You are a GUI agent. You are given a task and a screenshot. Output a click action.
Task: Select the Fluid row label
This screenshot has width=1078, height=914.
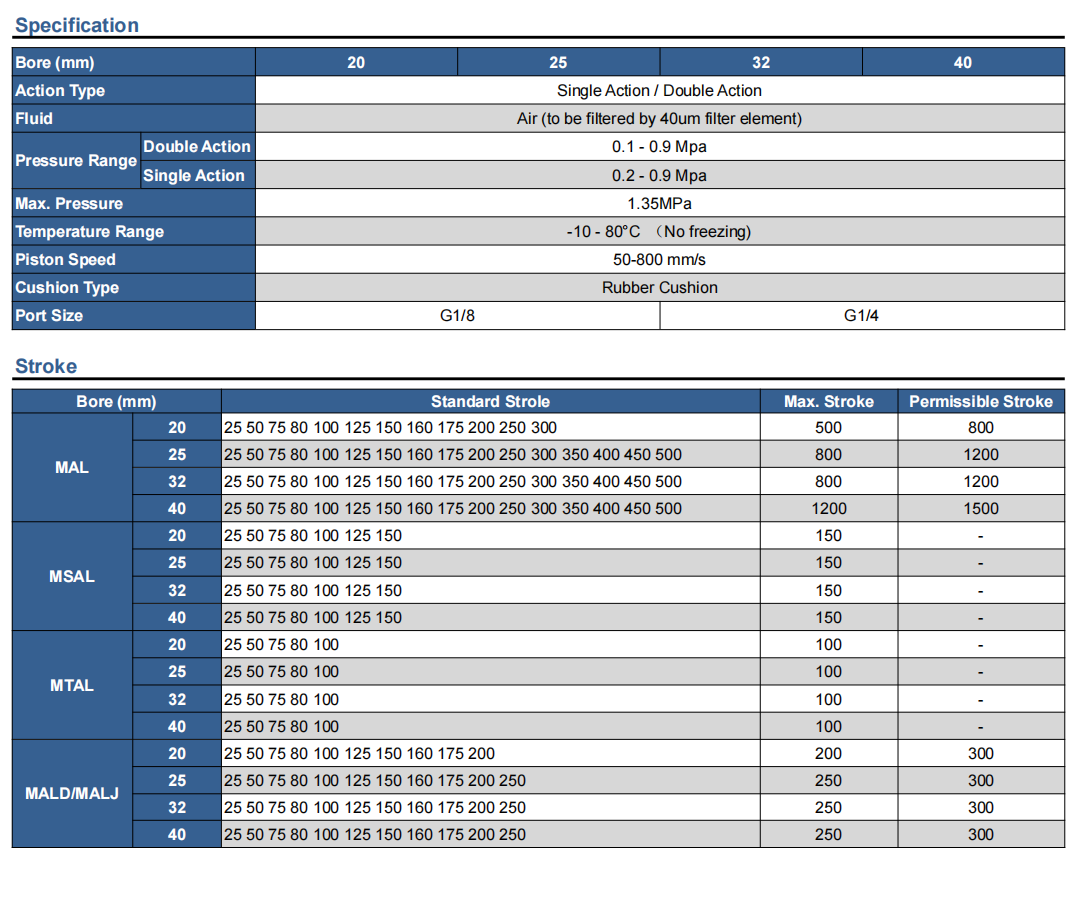coord(34,119)
